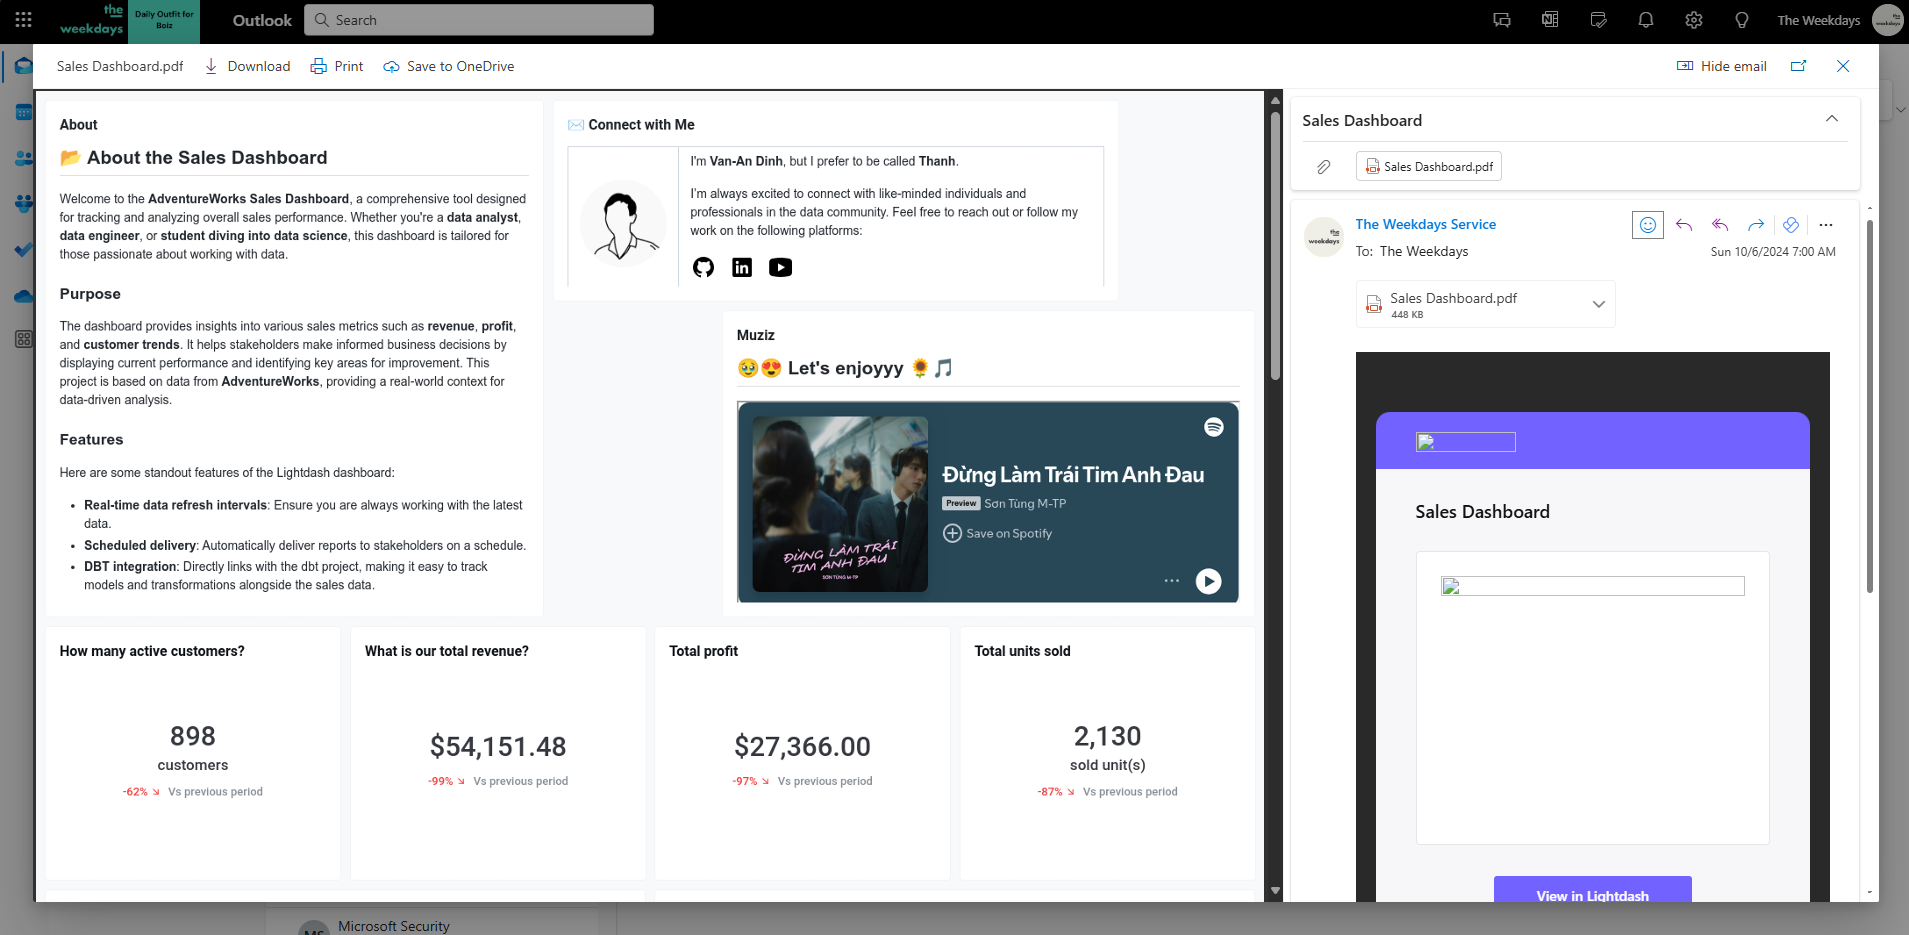Click the PDF viewer scroll-down arrow
This screenshot has height=935, width=1909.
[x=1275, y=890]
